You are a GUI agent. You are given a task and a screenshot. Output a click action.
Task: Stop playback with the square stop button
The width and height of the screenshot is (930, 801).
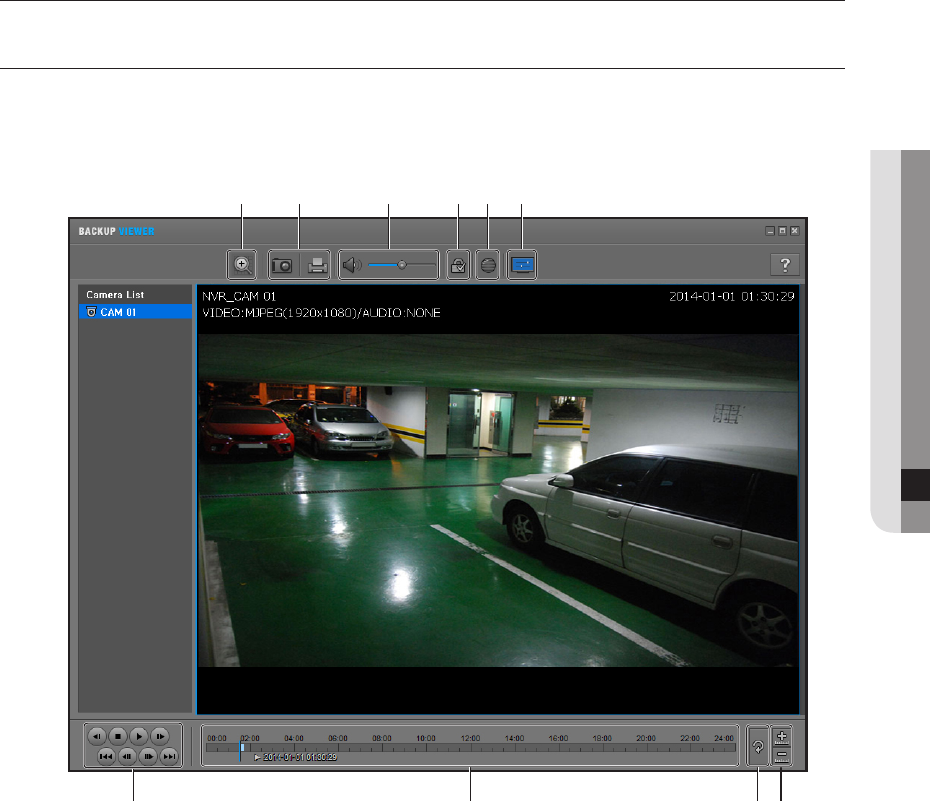117,735
